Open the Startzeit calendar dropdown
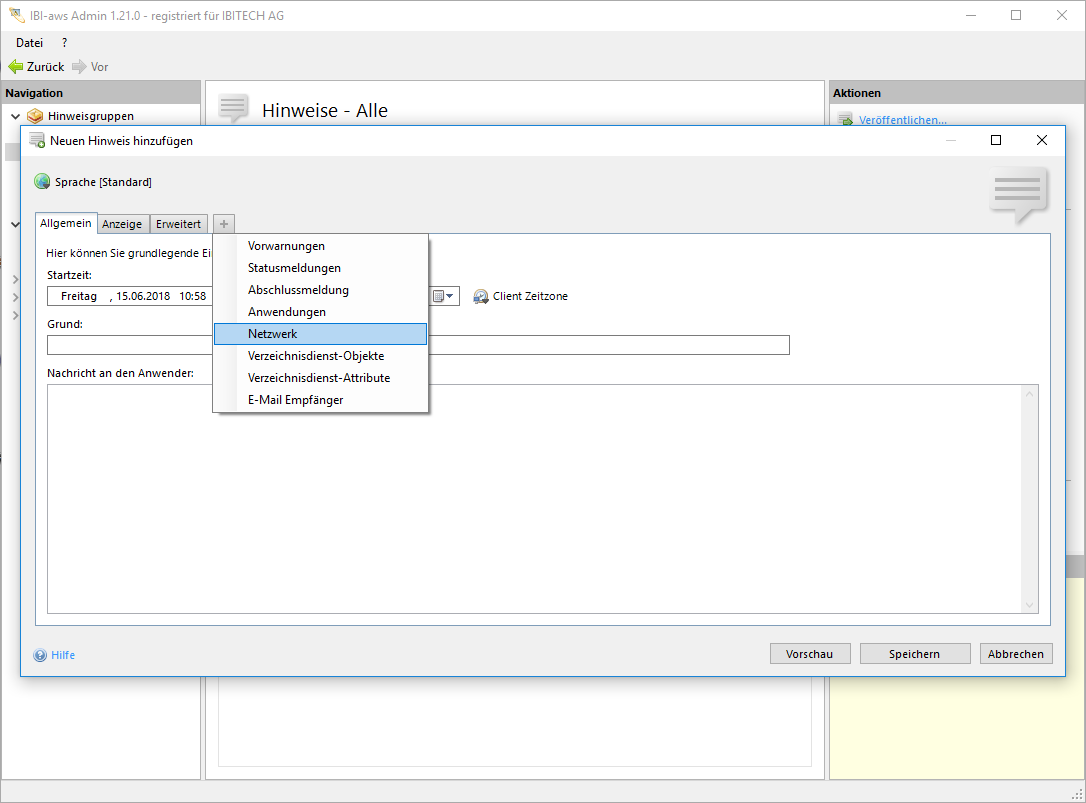This screenshot has height=803, width=1086. (x=444, y=297)
